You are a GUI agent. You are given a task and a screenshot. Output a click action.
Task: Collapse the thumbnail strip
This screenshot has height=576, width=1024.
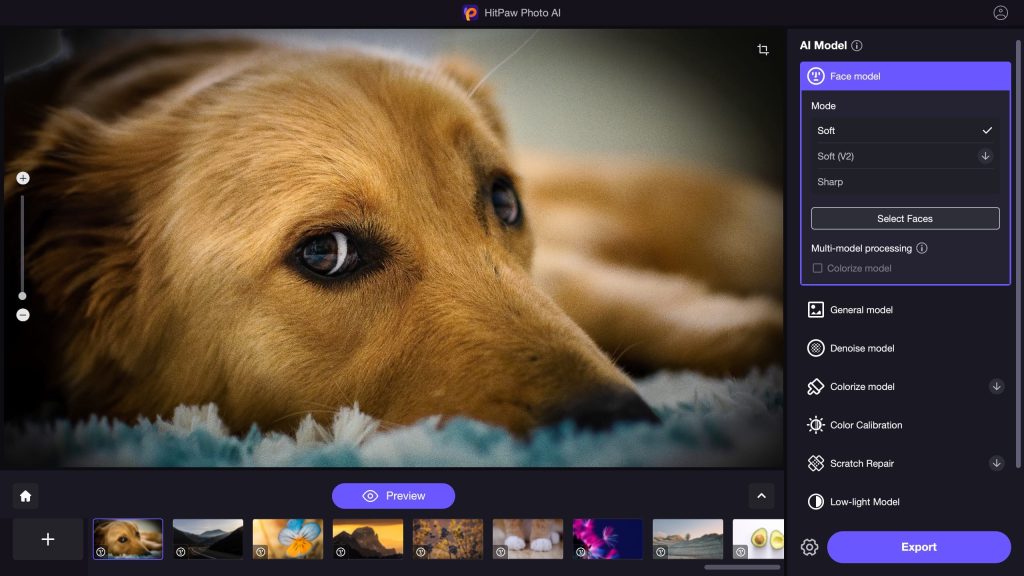pyautogui.click(x=760, y=496)
